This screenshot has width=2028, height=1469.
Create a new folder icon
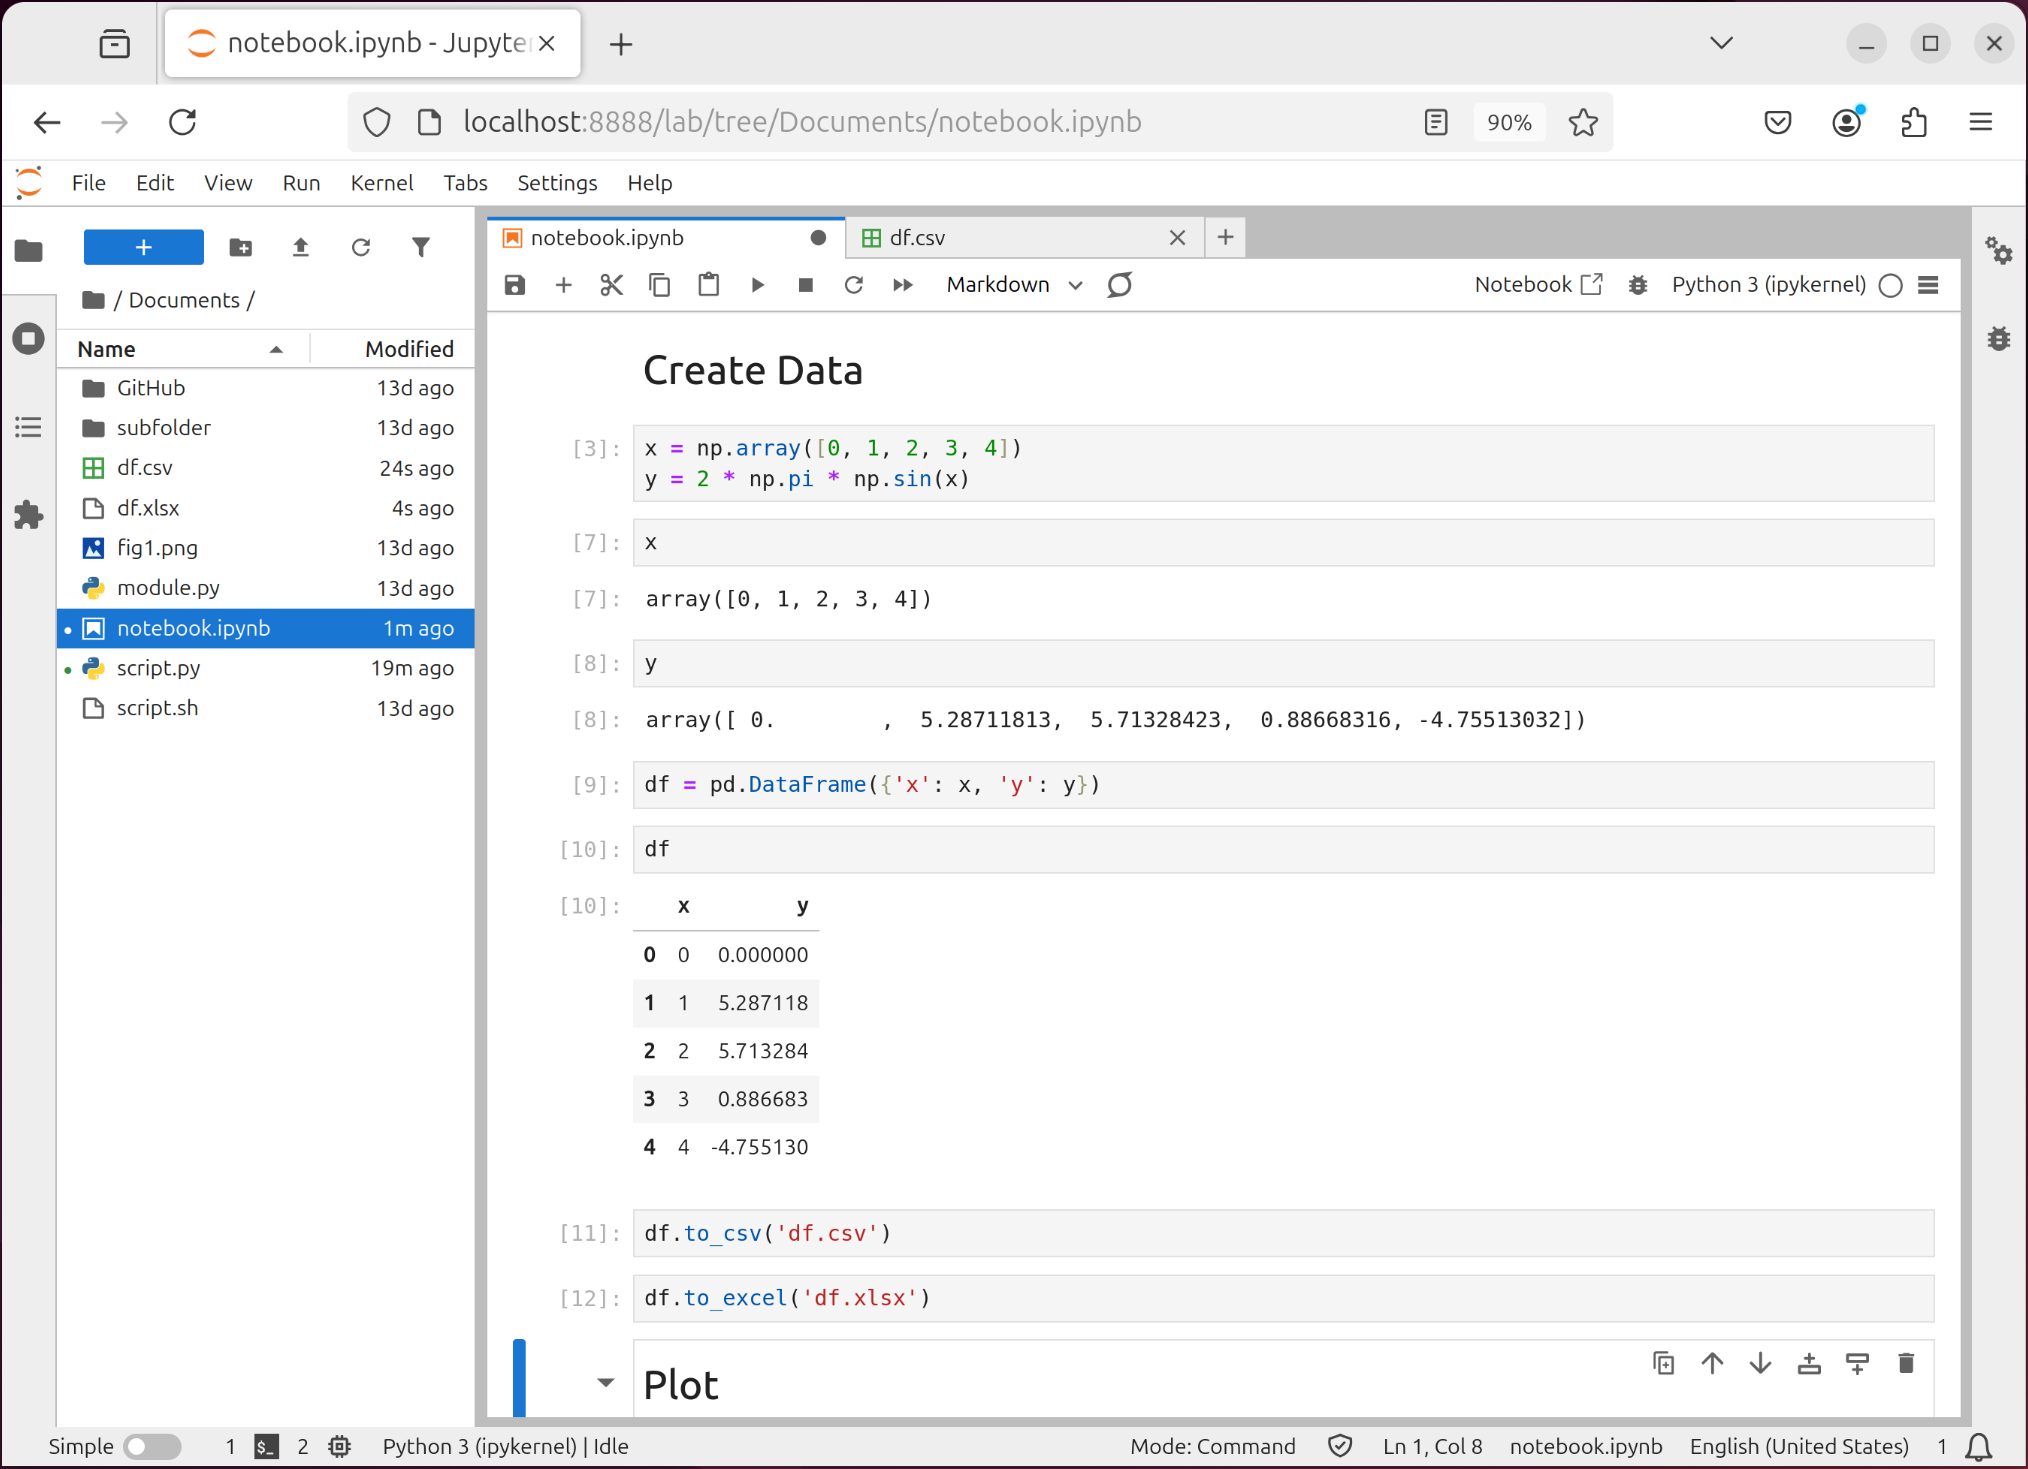241,247
